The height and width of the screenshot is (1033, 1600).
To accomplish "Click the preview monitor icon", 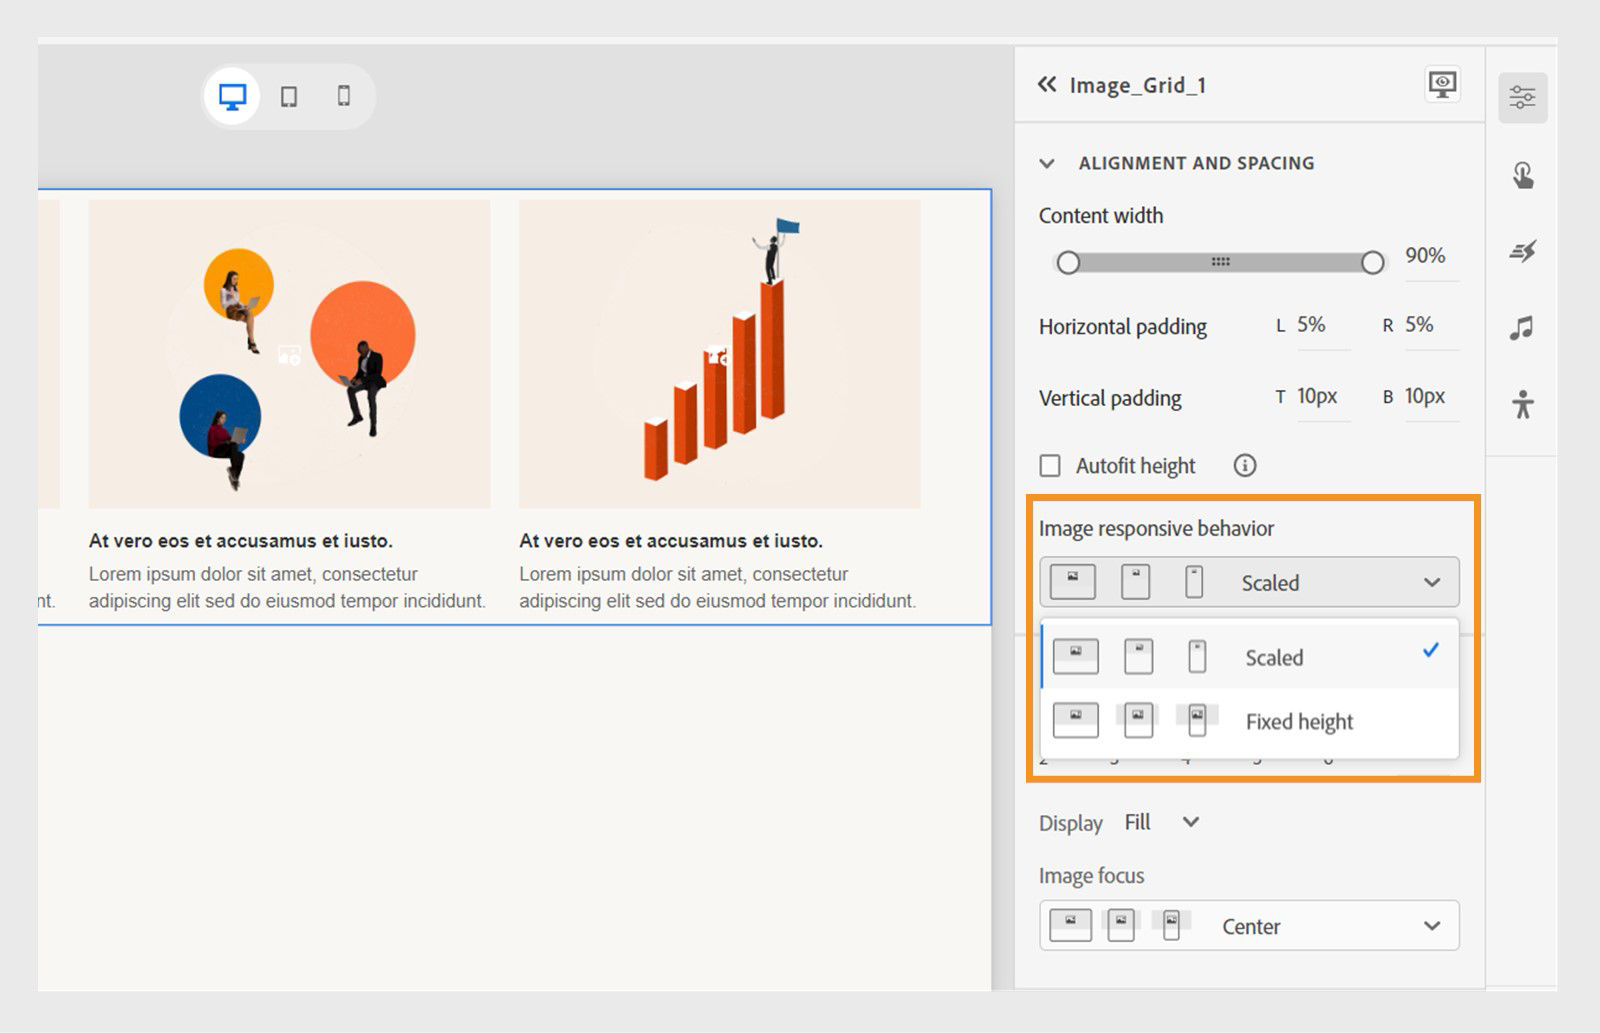I will [x=1440, y=84].
